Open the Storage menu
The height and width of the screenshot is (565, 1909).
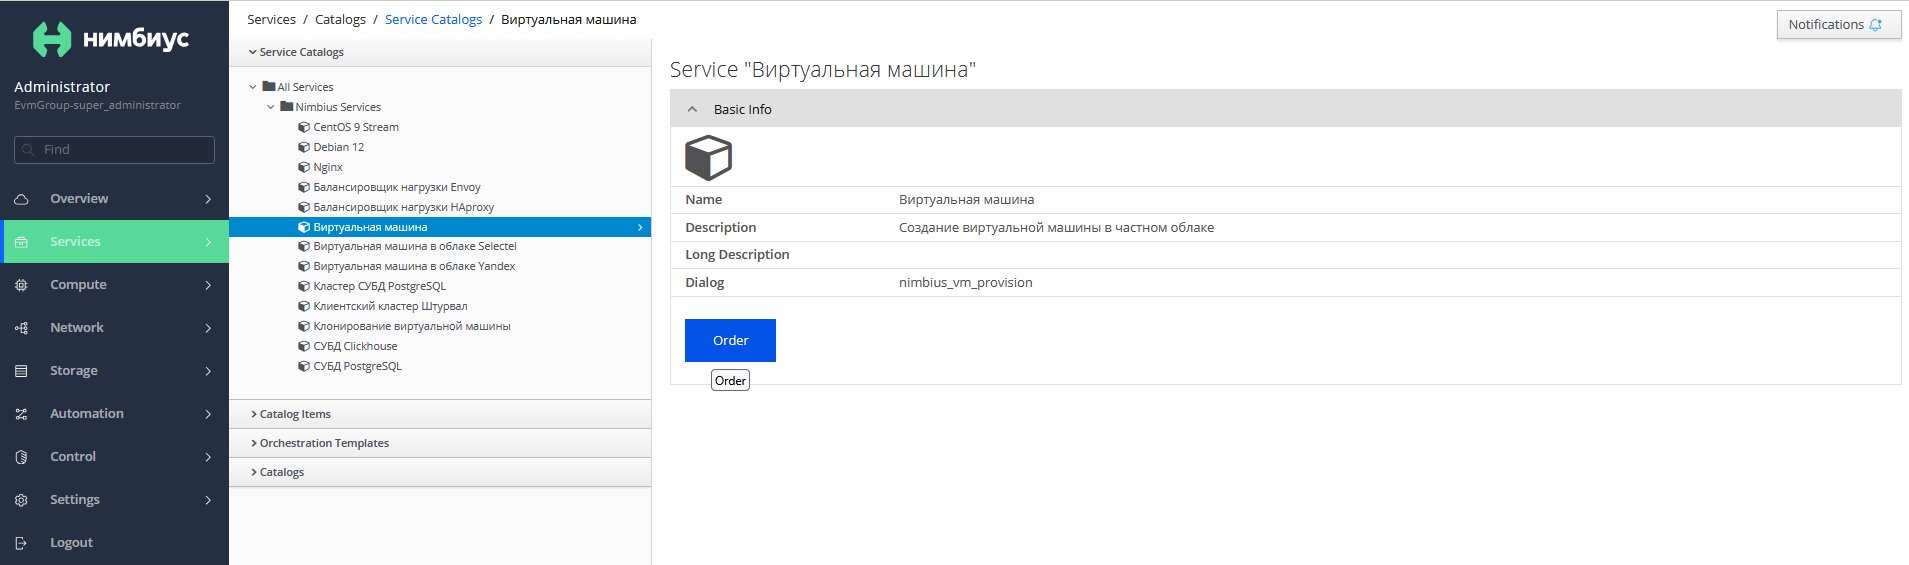pyautogui.click(x=114, y=371)
